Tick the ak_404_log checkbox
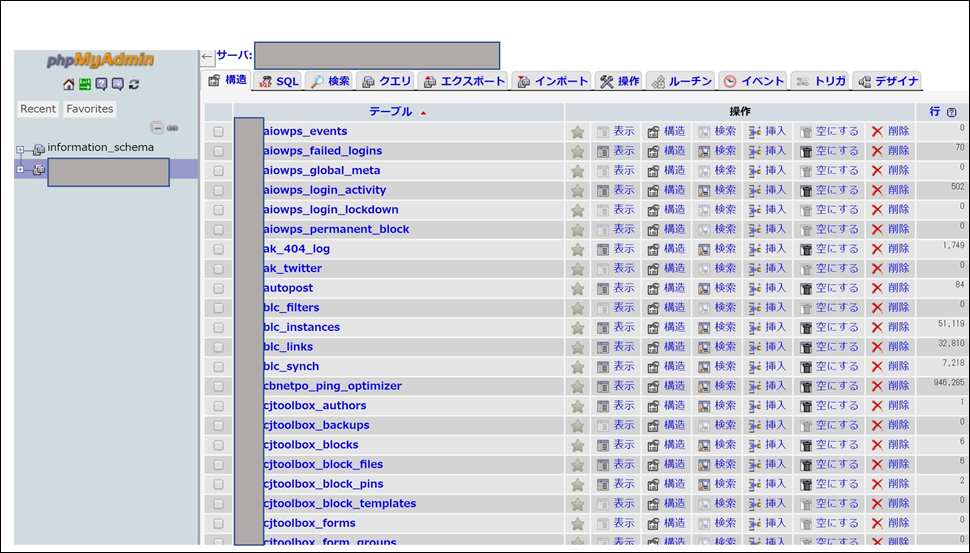The width and height of the screenshot is (970, 553). tap(218, 249)
